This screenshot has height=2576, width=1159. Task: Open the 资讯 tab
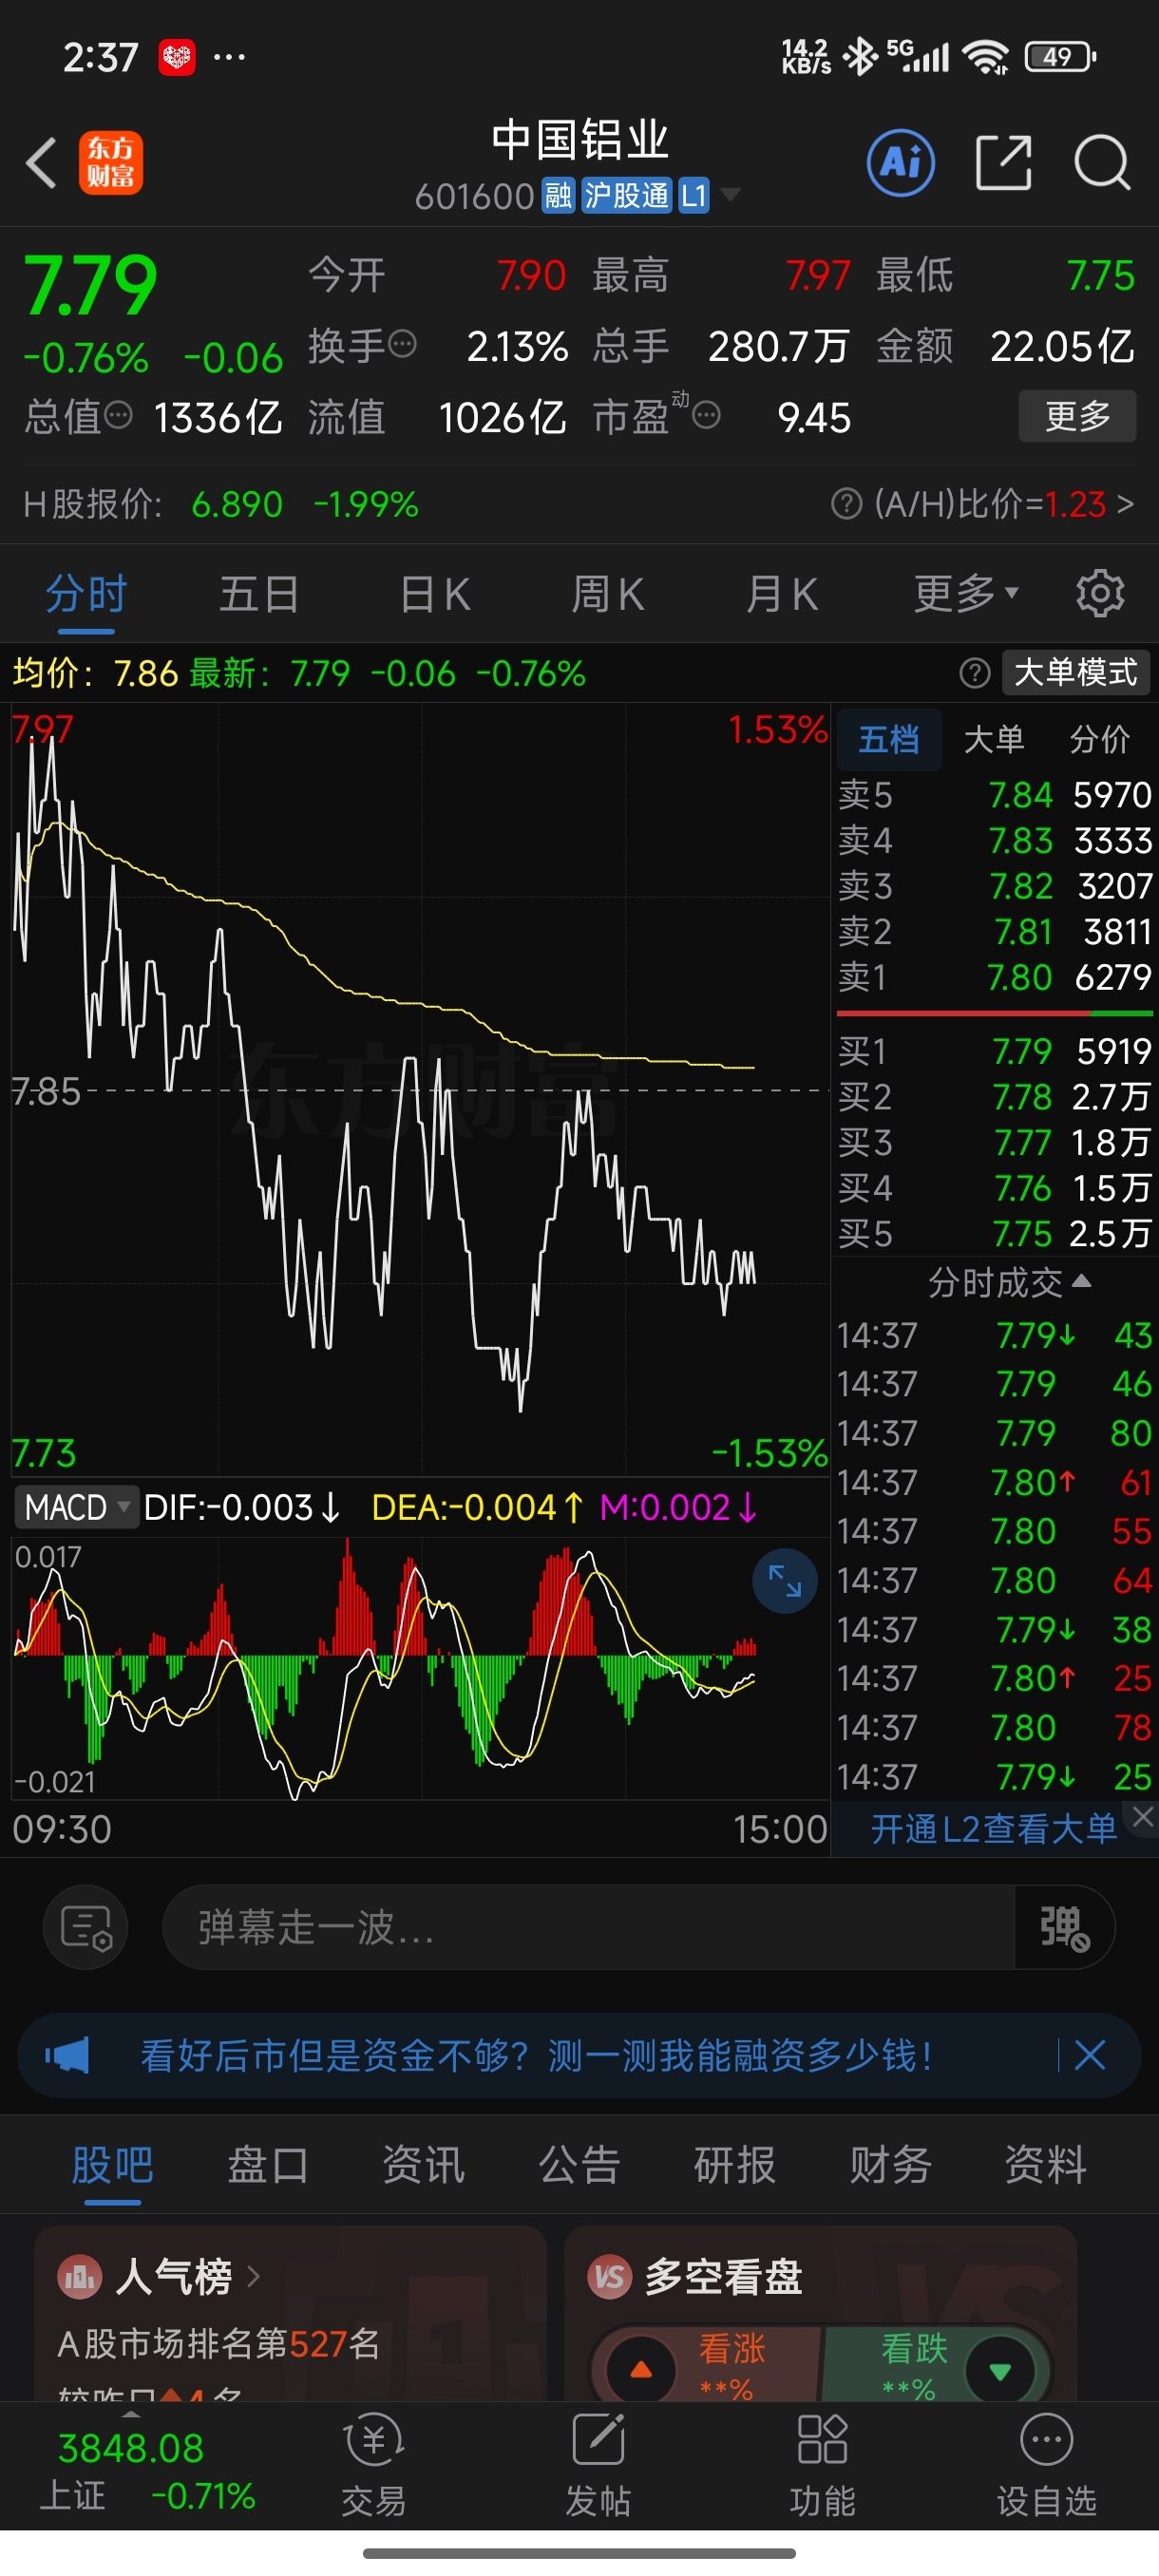coord(423,2166)
